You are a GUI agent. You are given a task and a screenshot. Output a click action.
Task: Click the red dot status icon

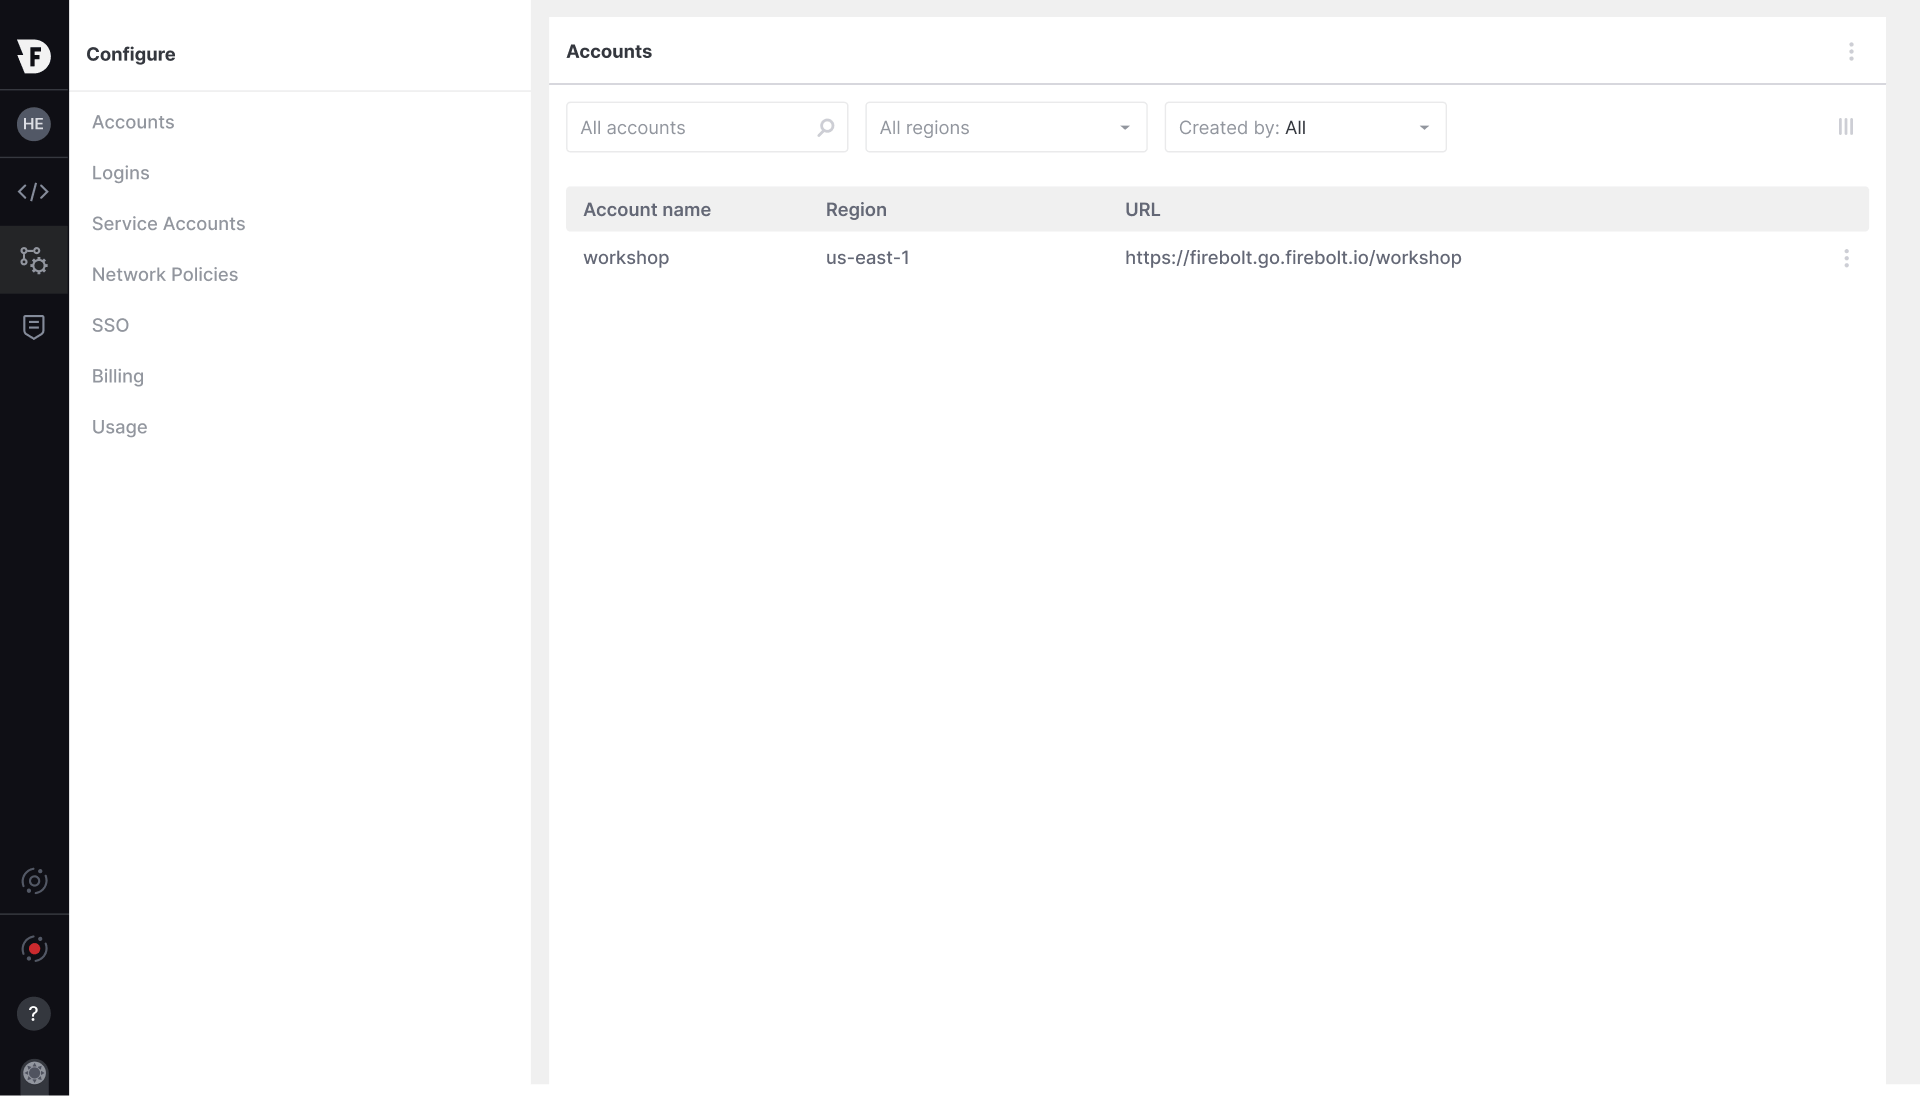pyautogui.click(x=34, y=949)
